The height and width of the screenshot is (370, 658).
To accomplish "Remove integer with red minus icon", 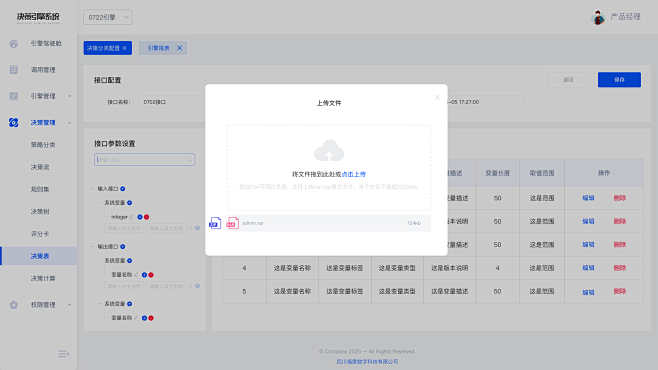I will tap(146, 217).
